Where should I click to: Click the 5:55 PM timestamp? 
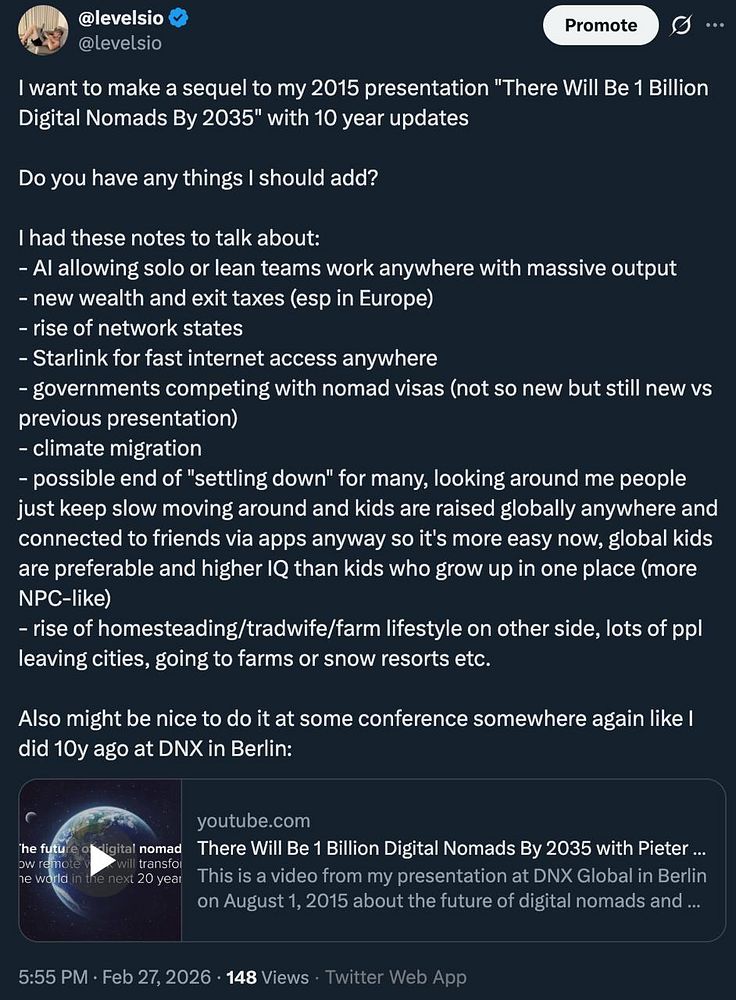coord(51,977)
